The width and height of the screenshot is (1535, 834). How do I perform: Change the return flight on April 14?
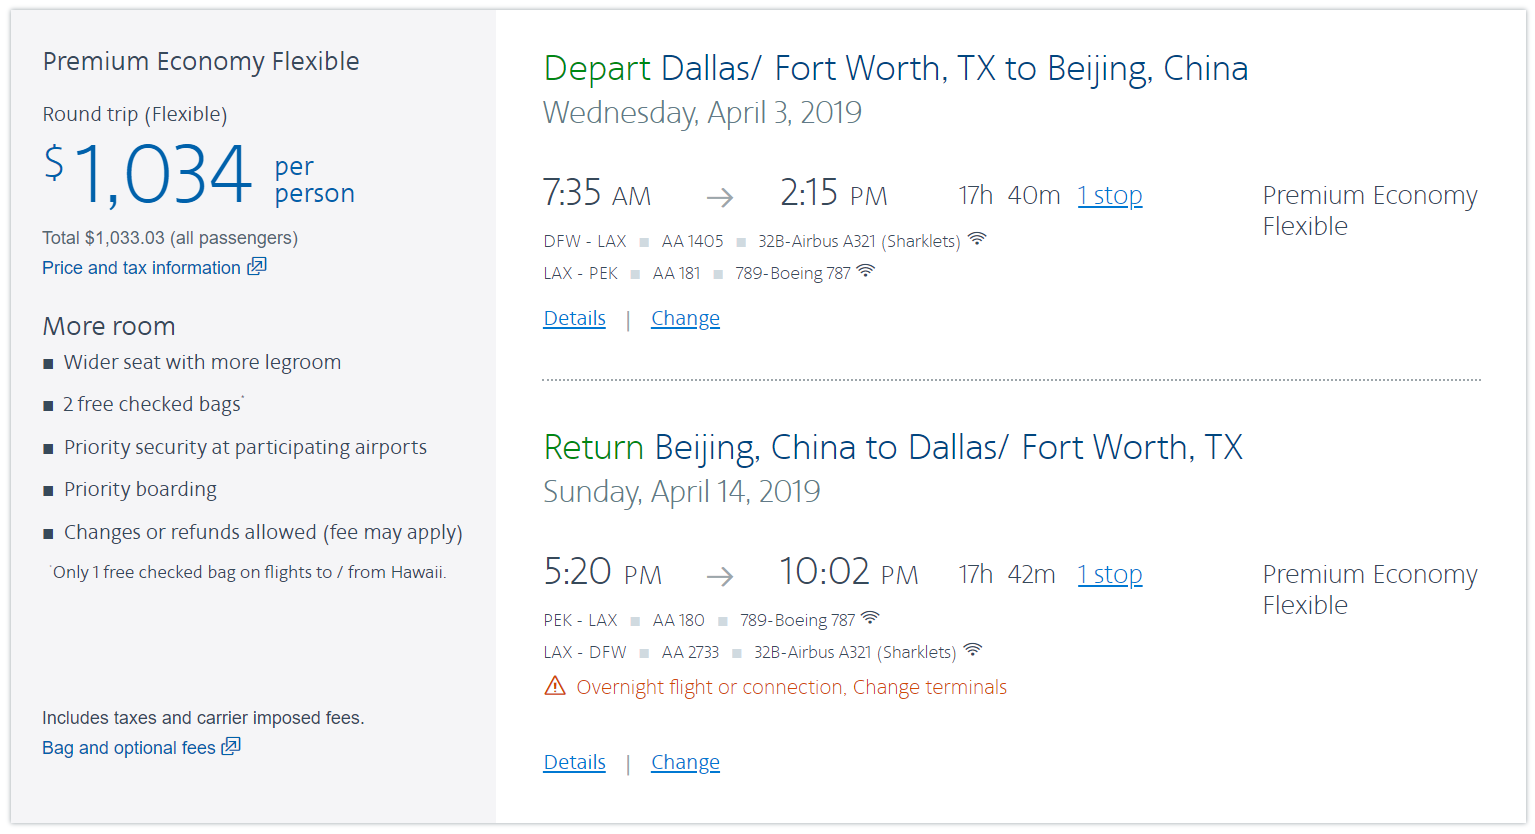[x=685, y=762]
